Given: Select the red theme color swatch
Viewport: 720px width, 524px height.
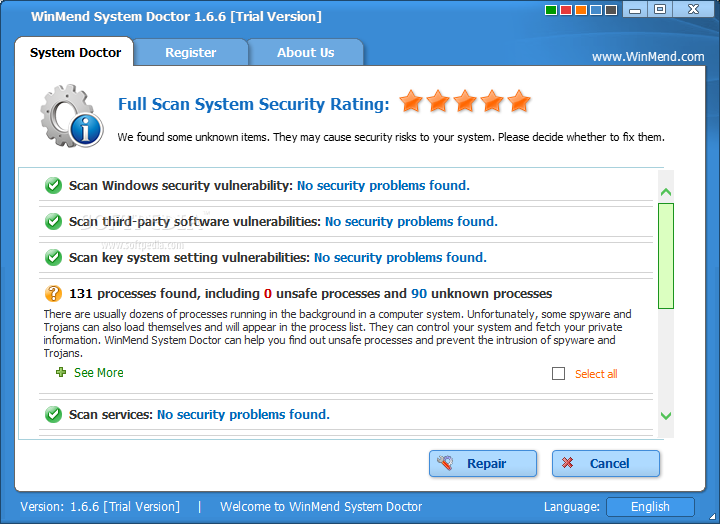Looking at the screenshot, I should (566, 10).
